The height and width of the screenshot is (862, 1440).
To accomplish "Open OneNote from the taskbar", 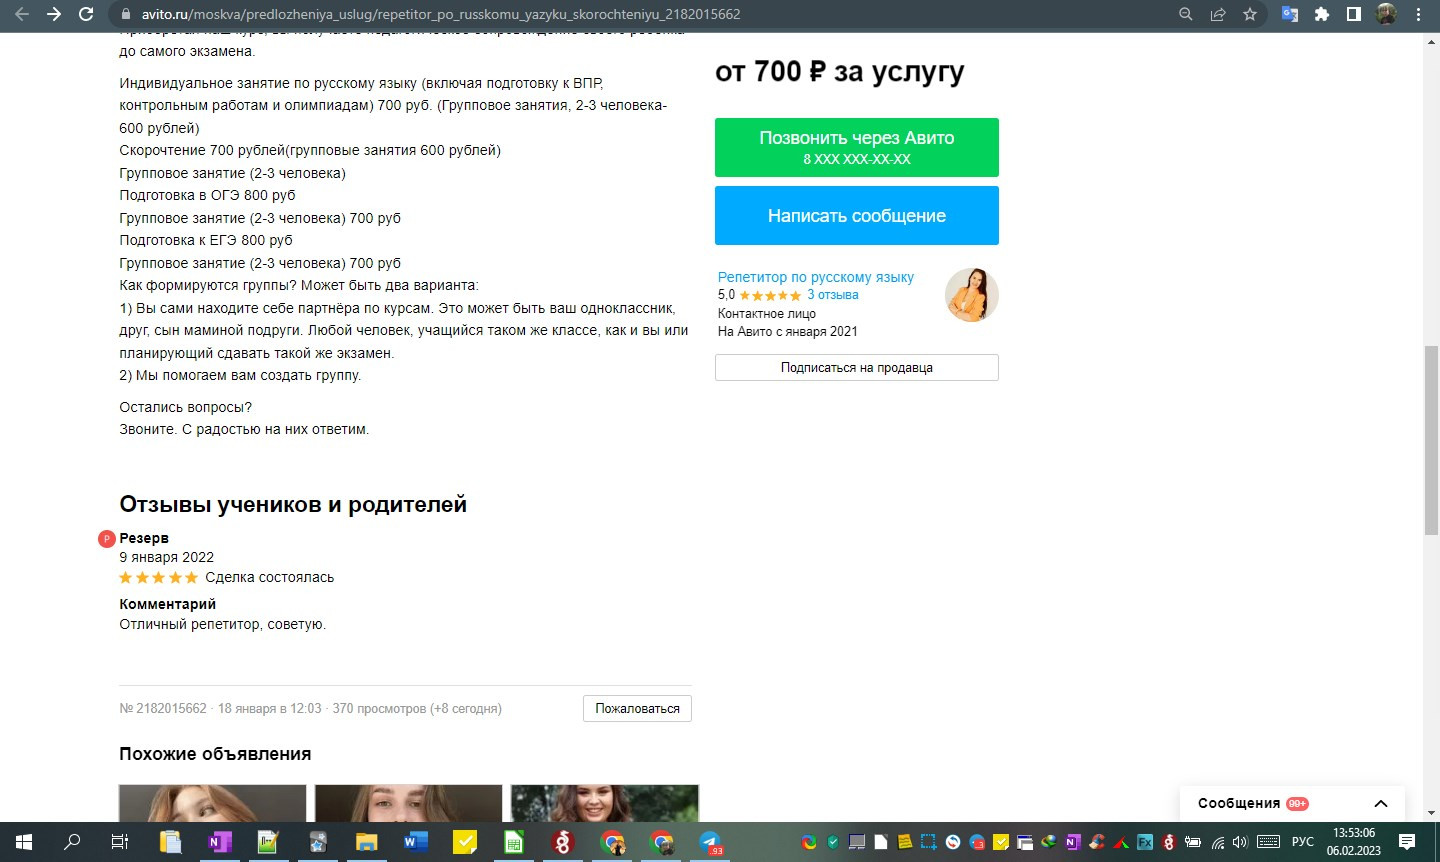I will point(219,842).
